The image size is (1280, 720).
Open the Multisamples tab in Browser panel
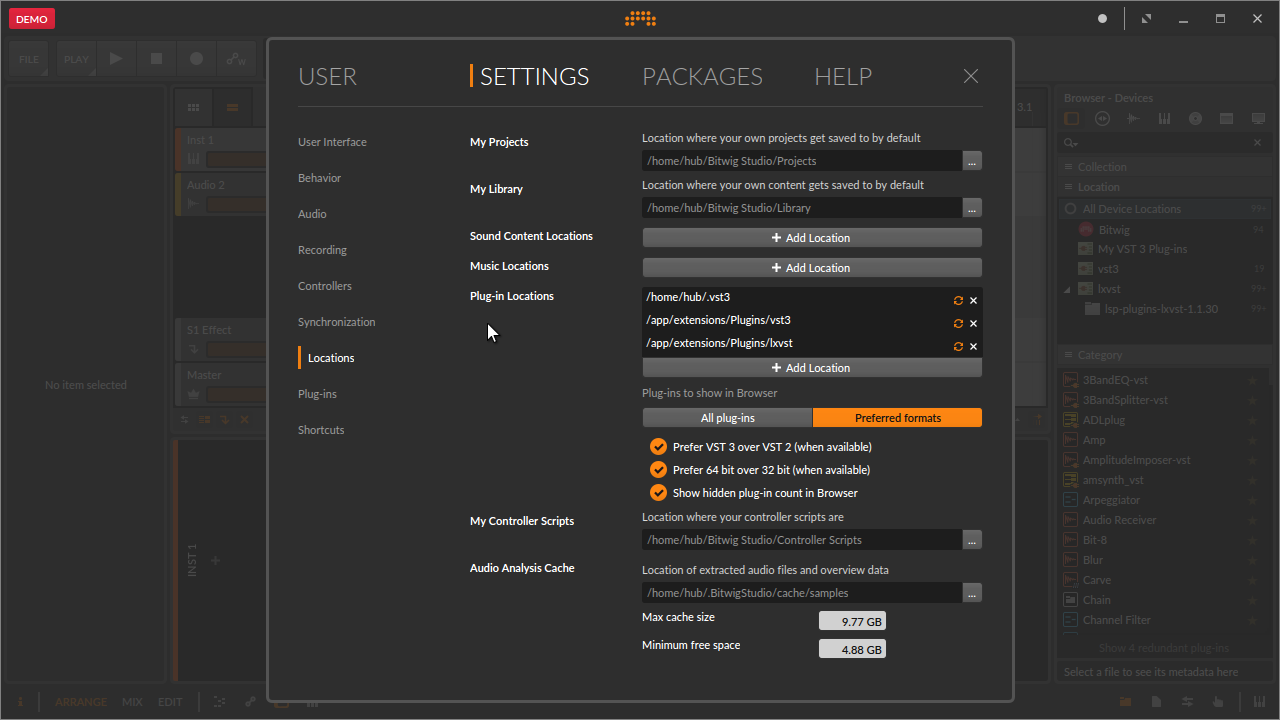point(1164,118)
